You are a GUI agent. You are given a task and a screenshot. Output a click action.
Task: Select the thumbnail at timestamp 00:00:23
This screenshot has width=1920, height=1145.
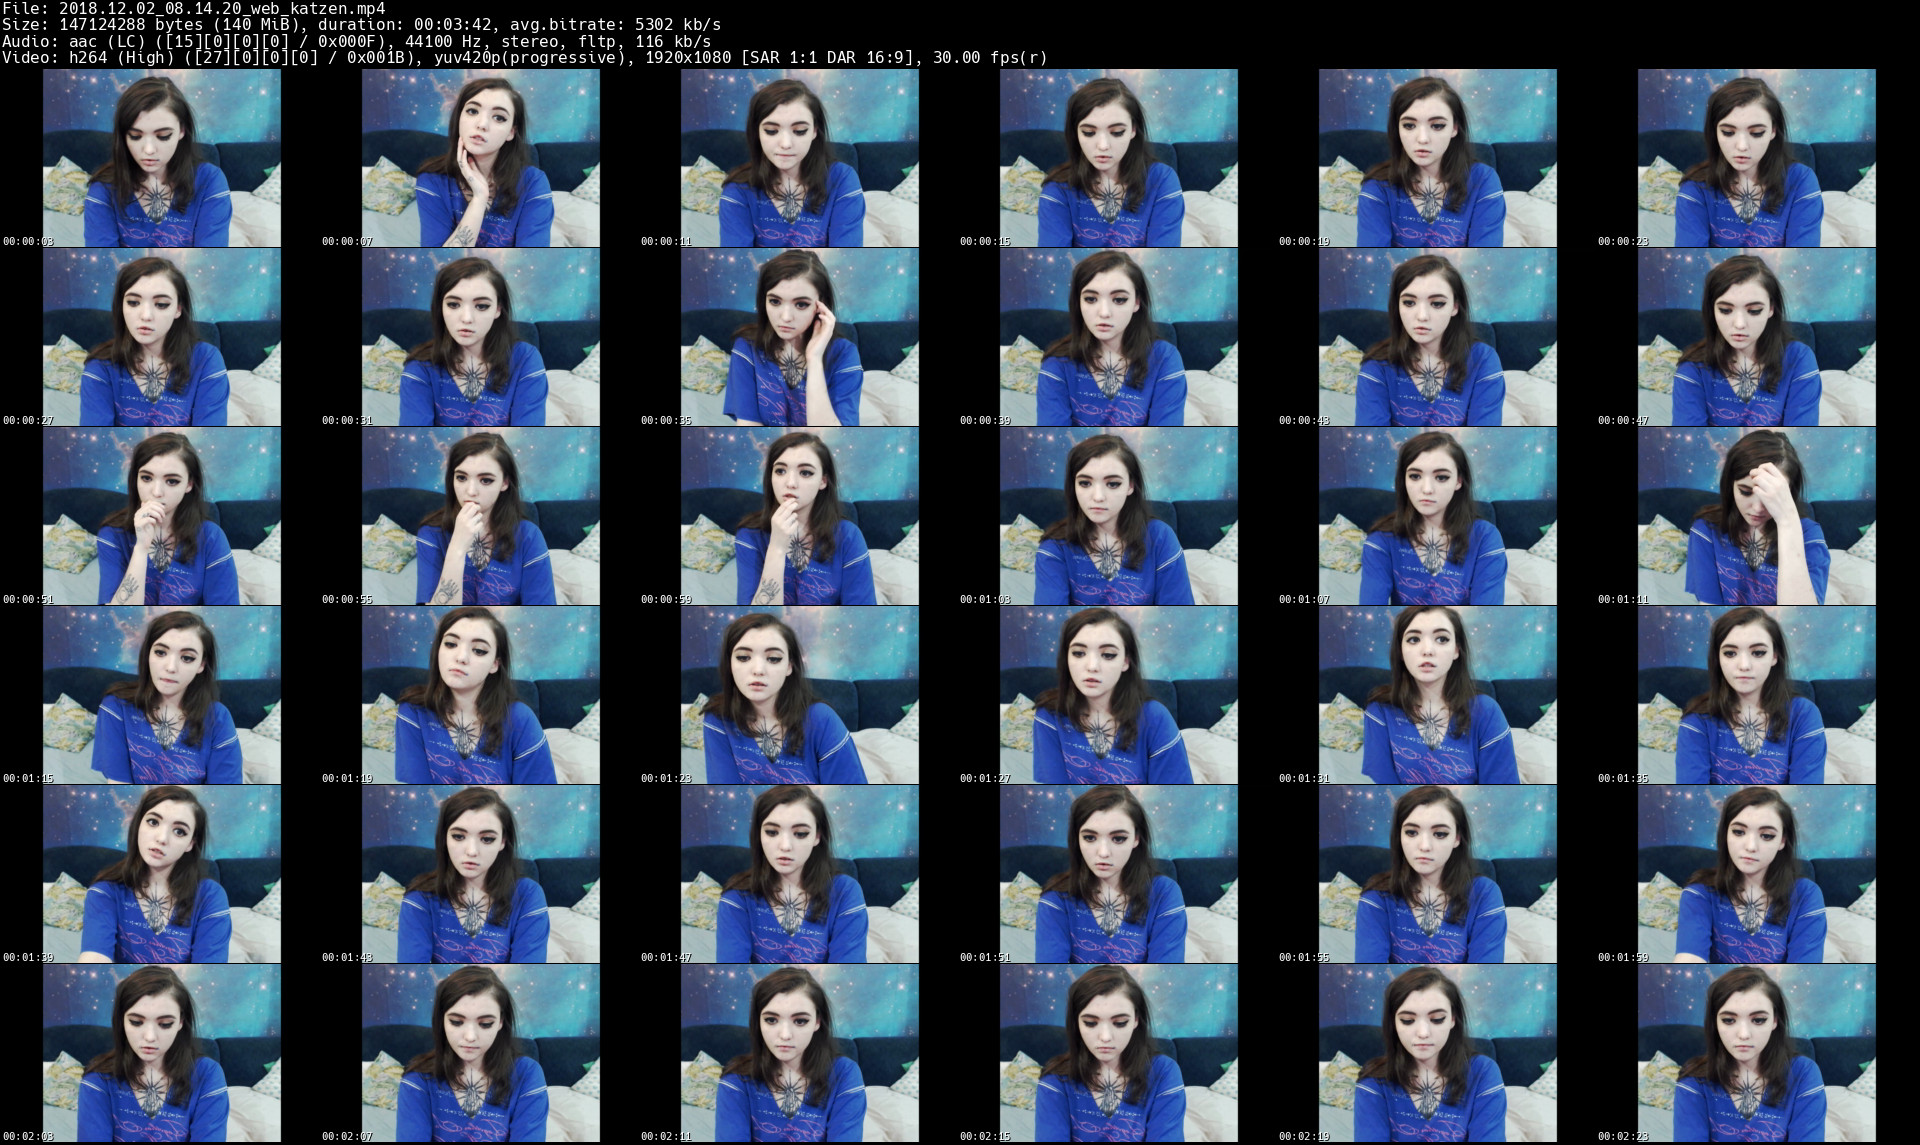pos(1757,158)
